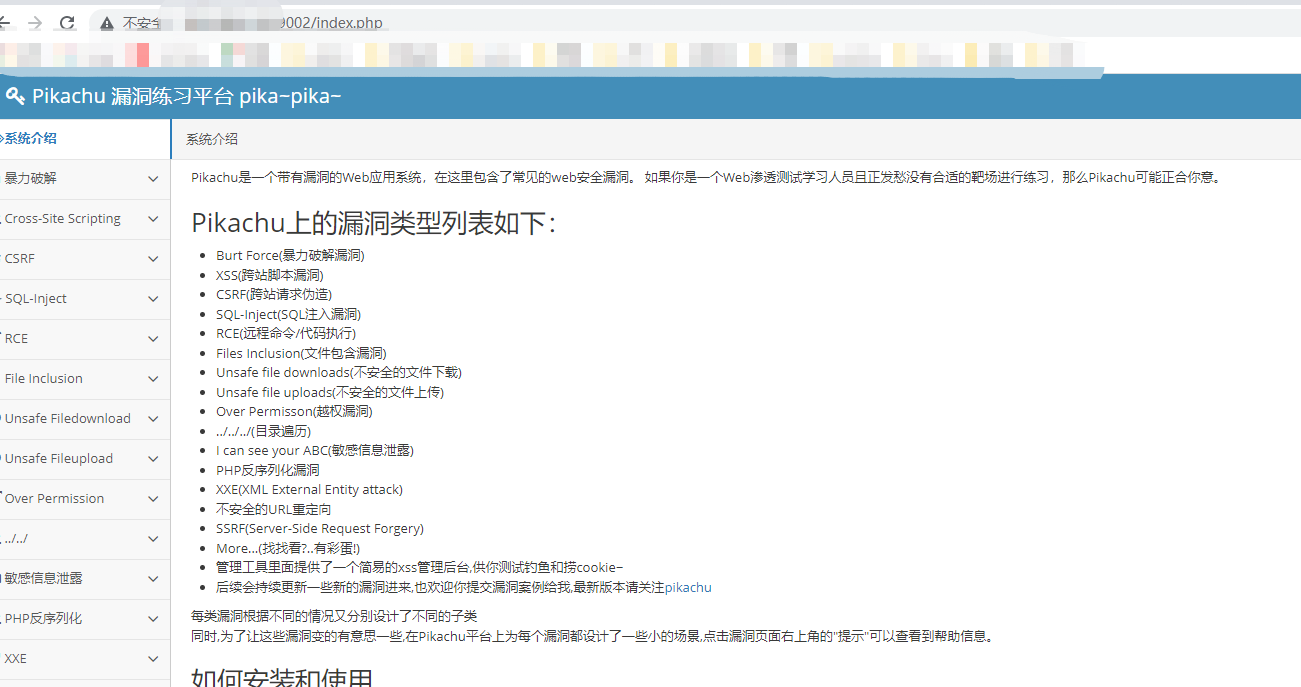Click the heading Pikachu上的漏洞类型列表如下
The image size is (1301, 687).
pos(373,222)
